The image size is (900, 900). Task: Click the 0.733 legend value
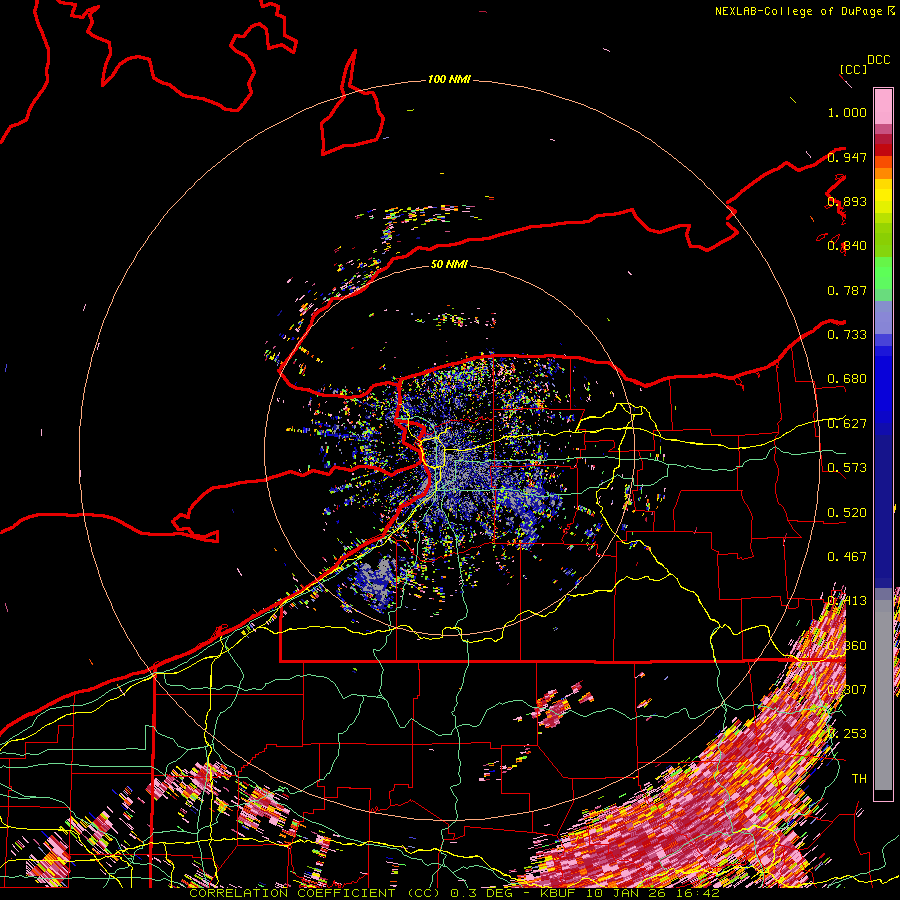click(x=847, y=335)
